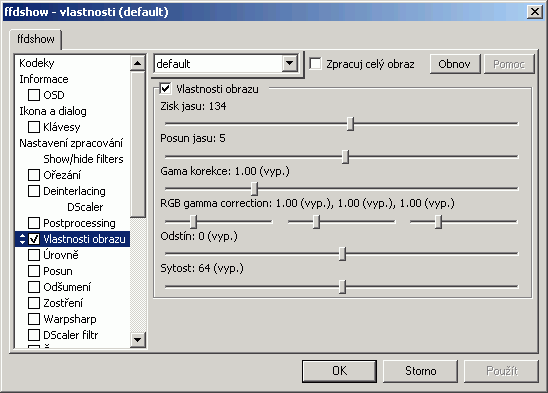The width and height of the screenshot is (548, 393).
Task: Select Show/hide filters entry
Action: click(83, 159)
